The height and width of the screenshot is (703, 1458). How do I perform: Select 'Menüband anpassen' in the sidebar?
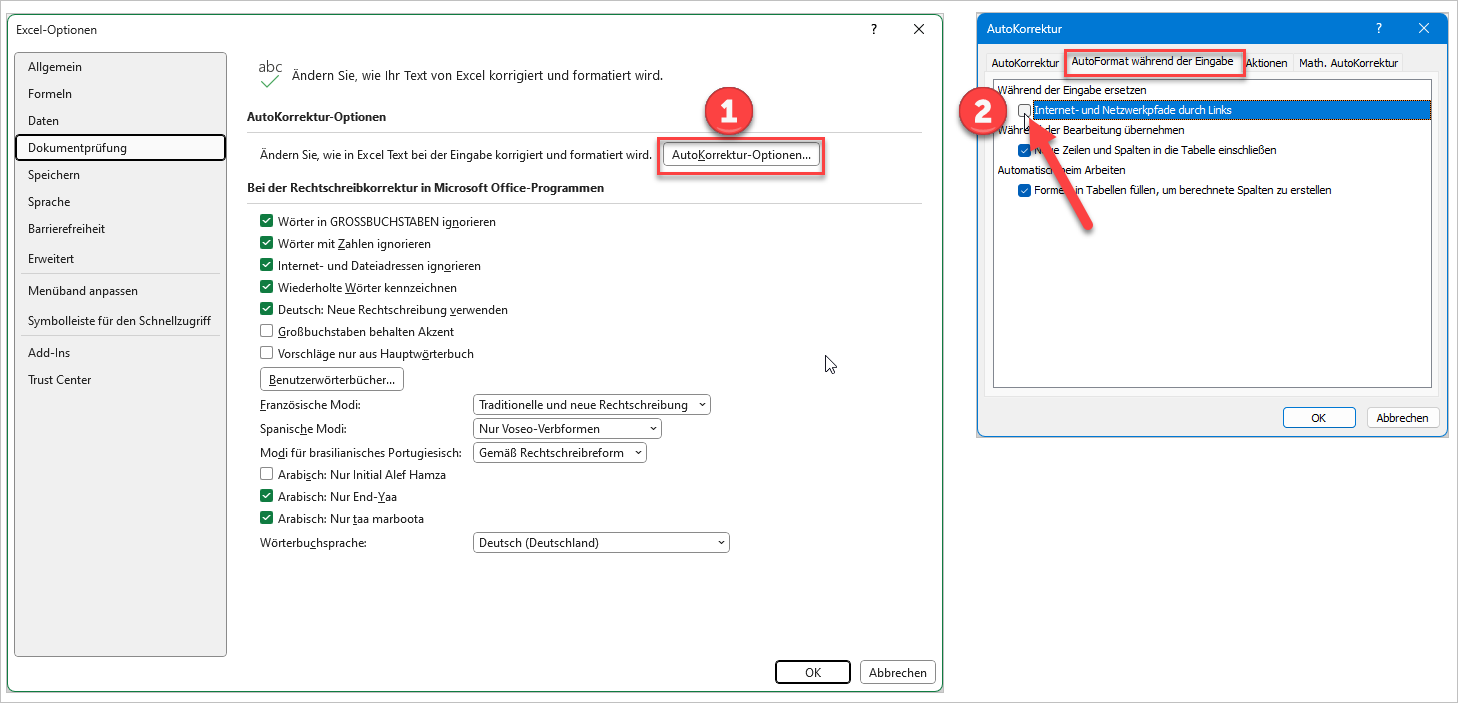pos(83,291)
